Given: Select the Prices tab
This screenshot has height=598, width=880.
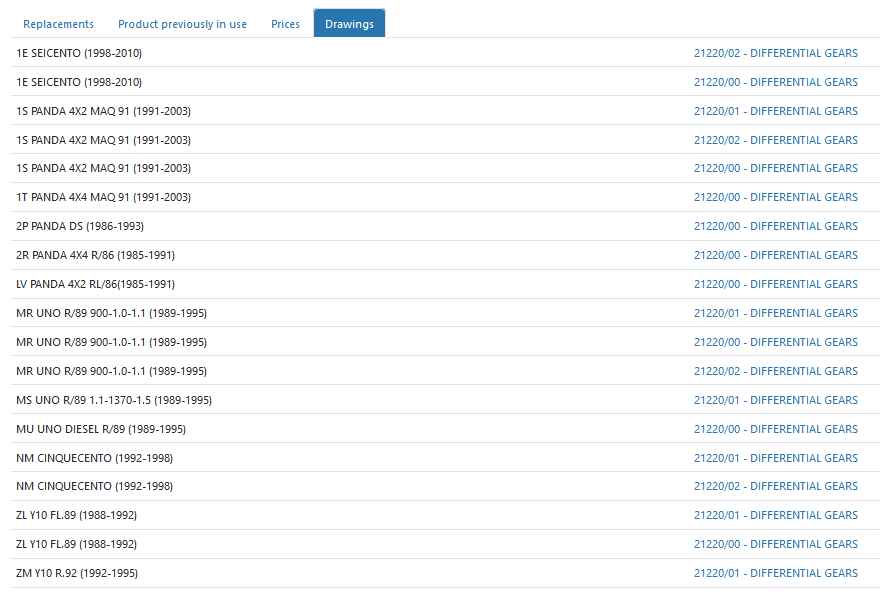Looking at the screenshot, I should [285, 24].
